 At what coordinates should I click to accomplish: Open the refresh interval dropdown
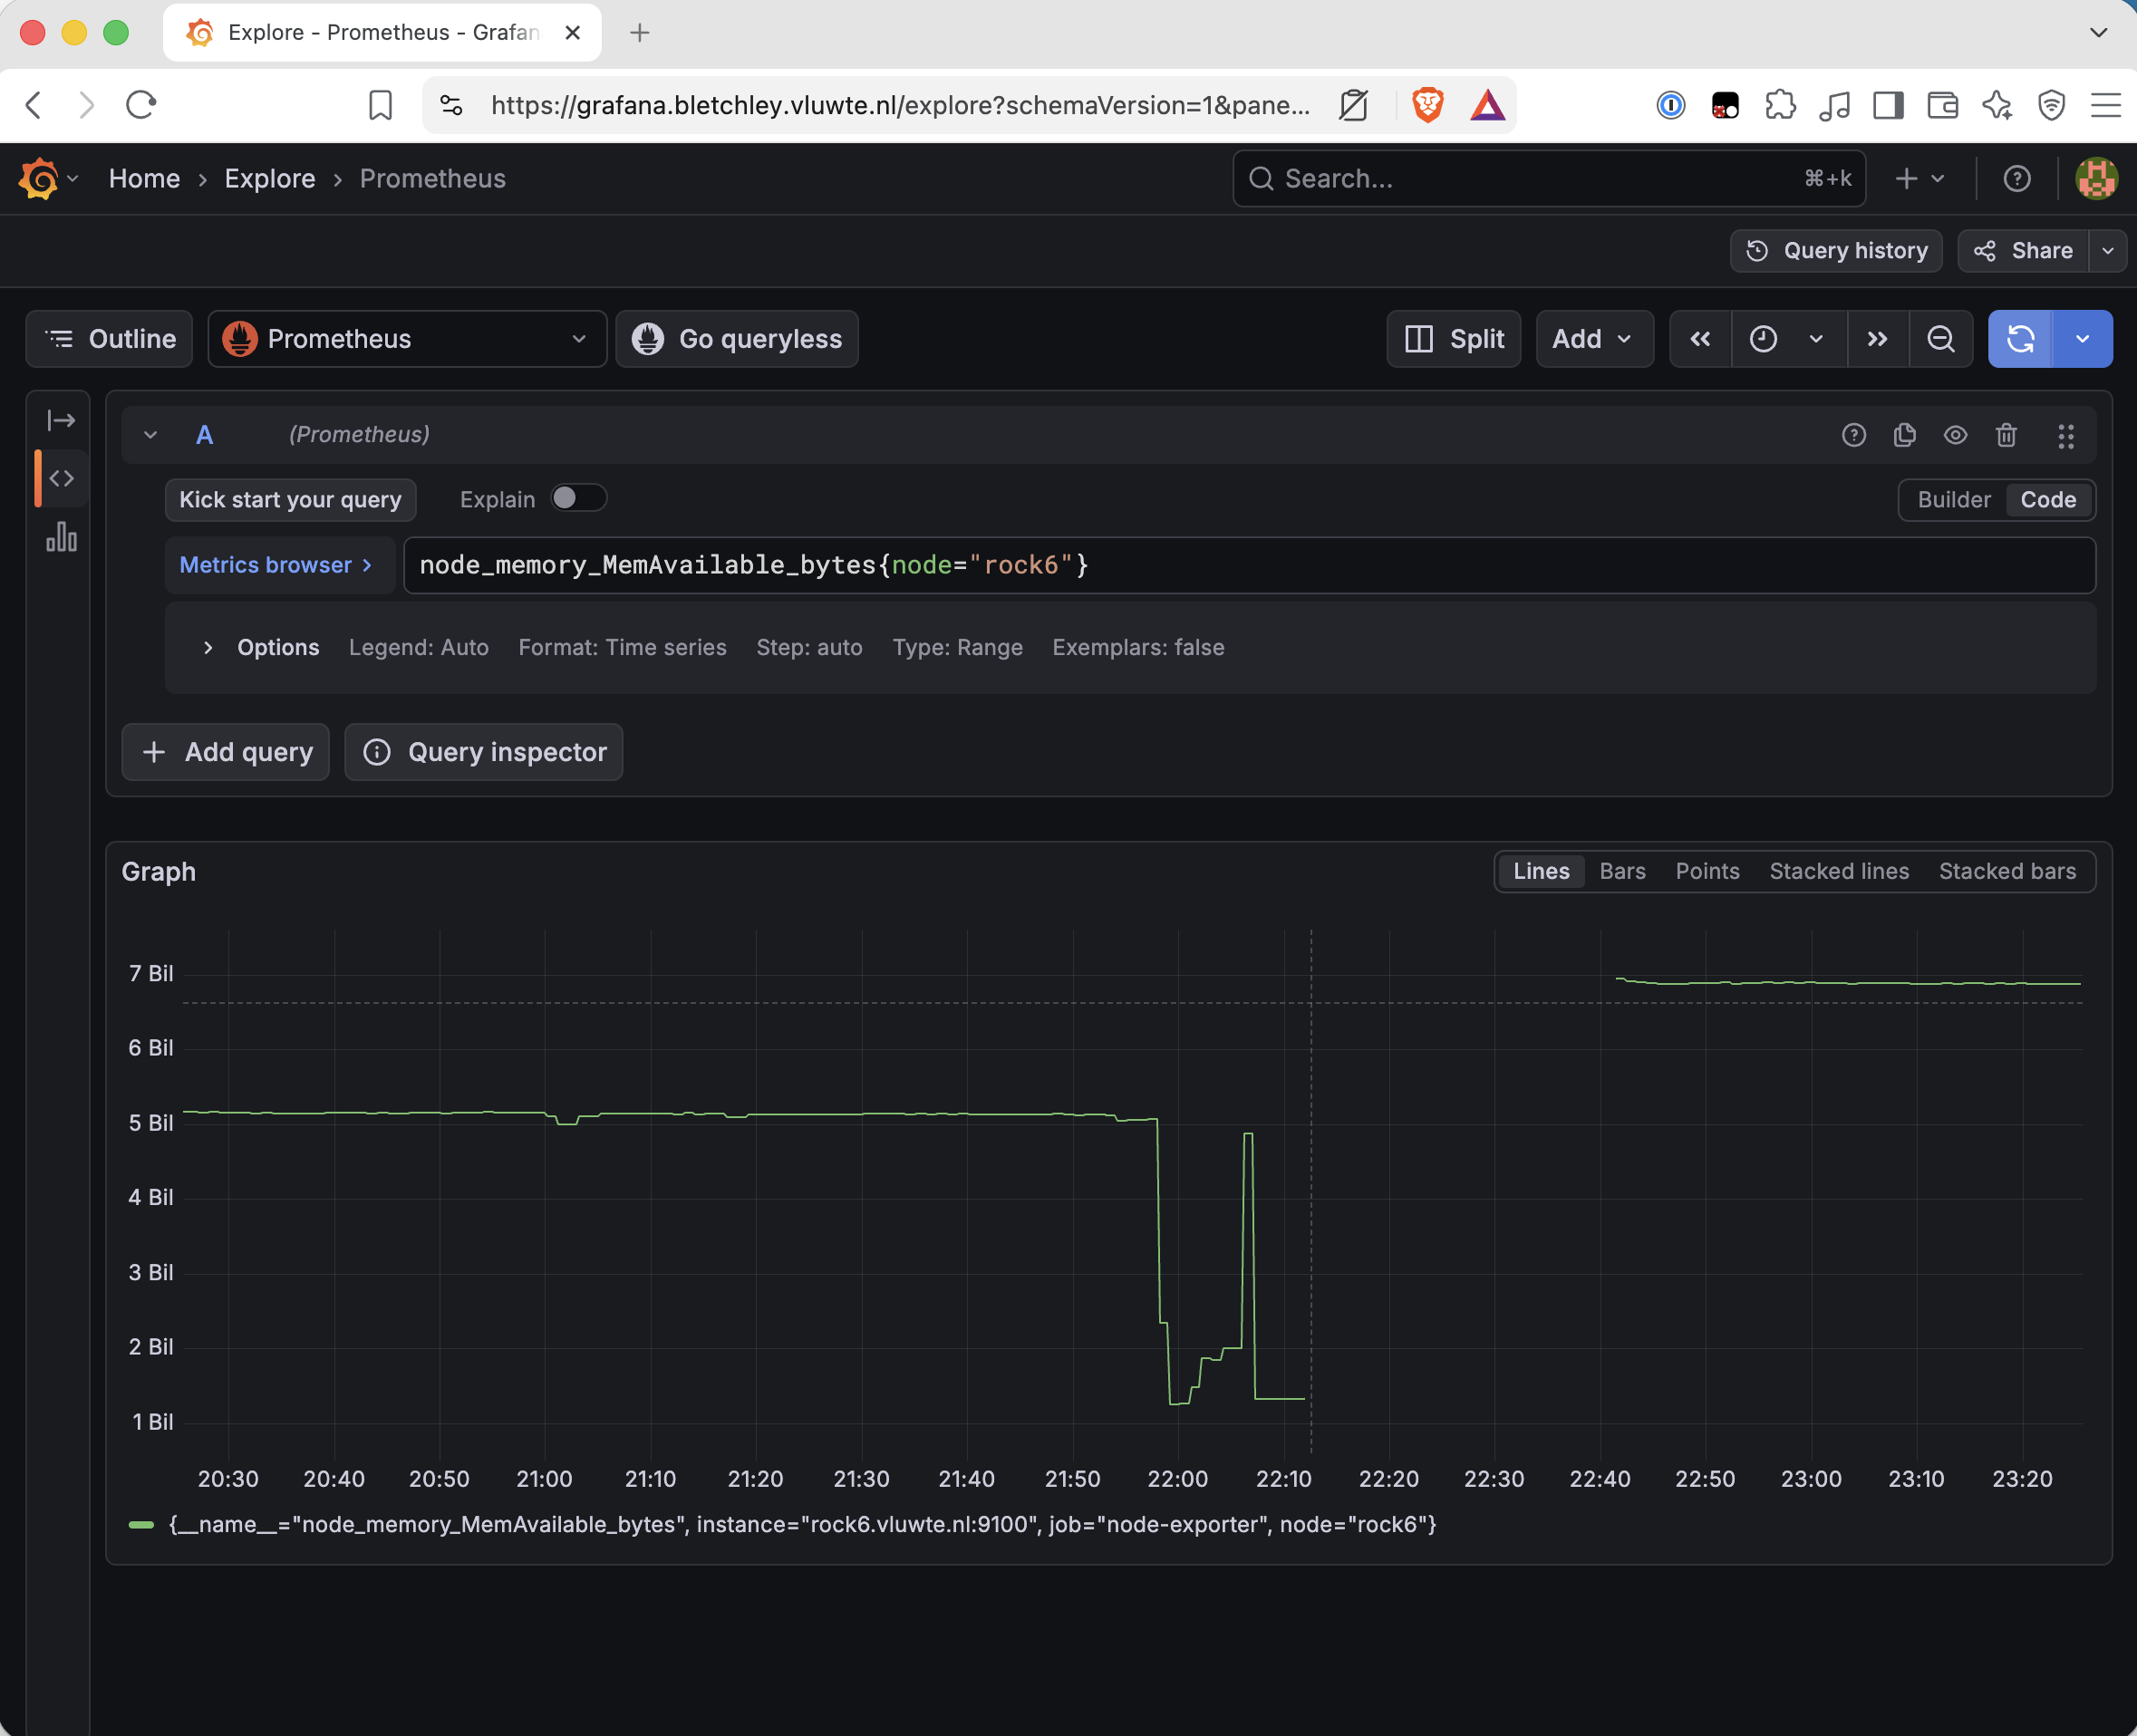coord(2082,339)
